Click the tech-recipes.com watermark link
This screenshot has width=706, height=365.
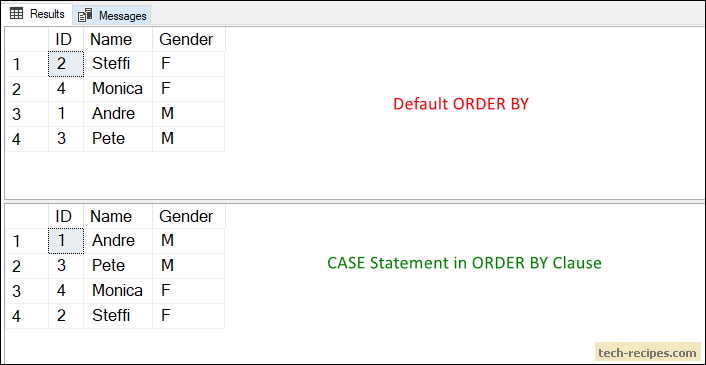pyautogui.click(x=648, y=351)
